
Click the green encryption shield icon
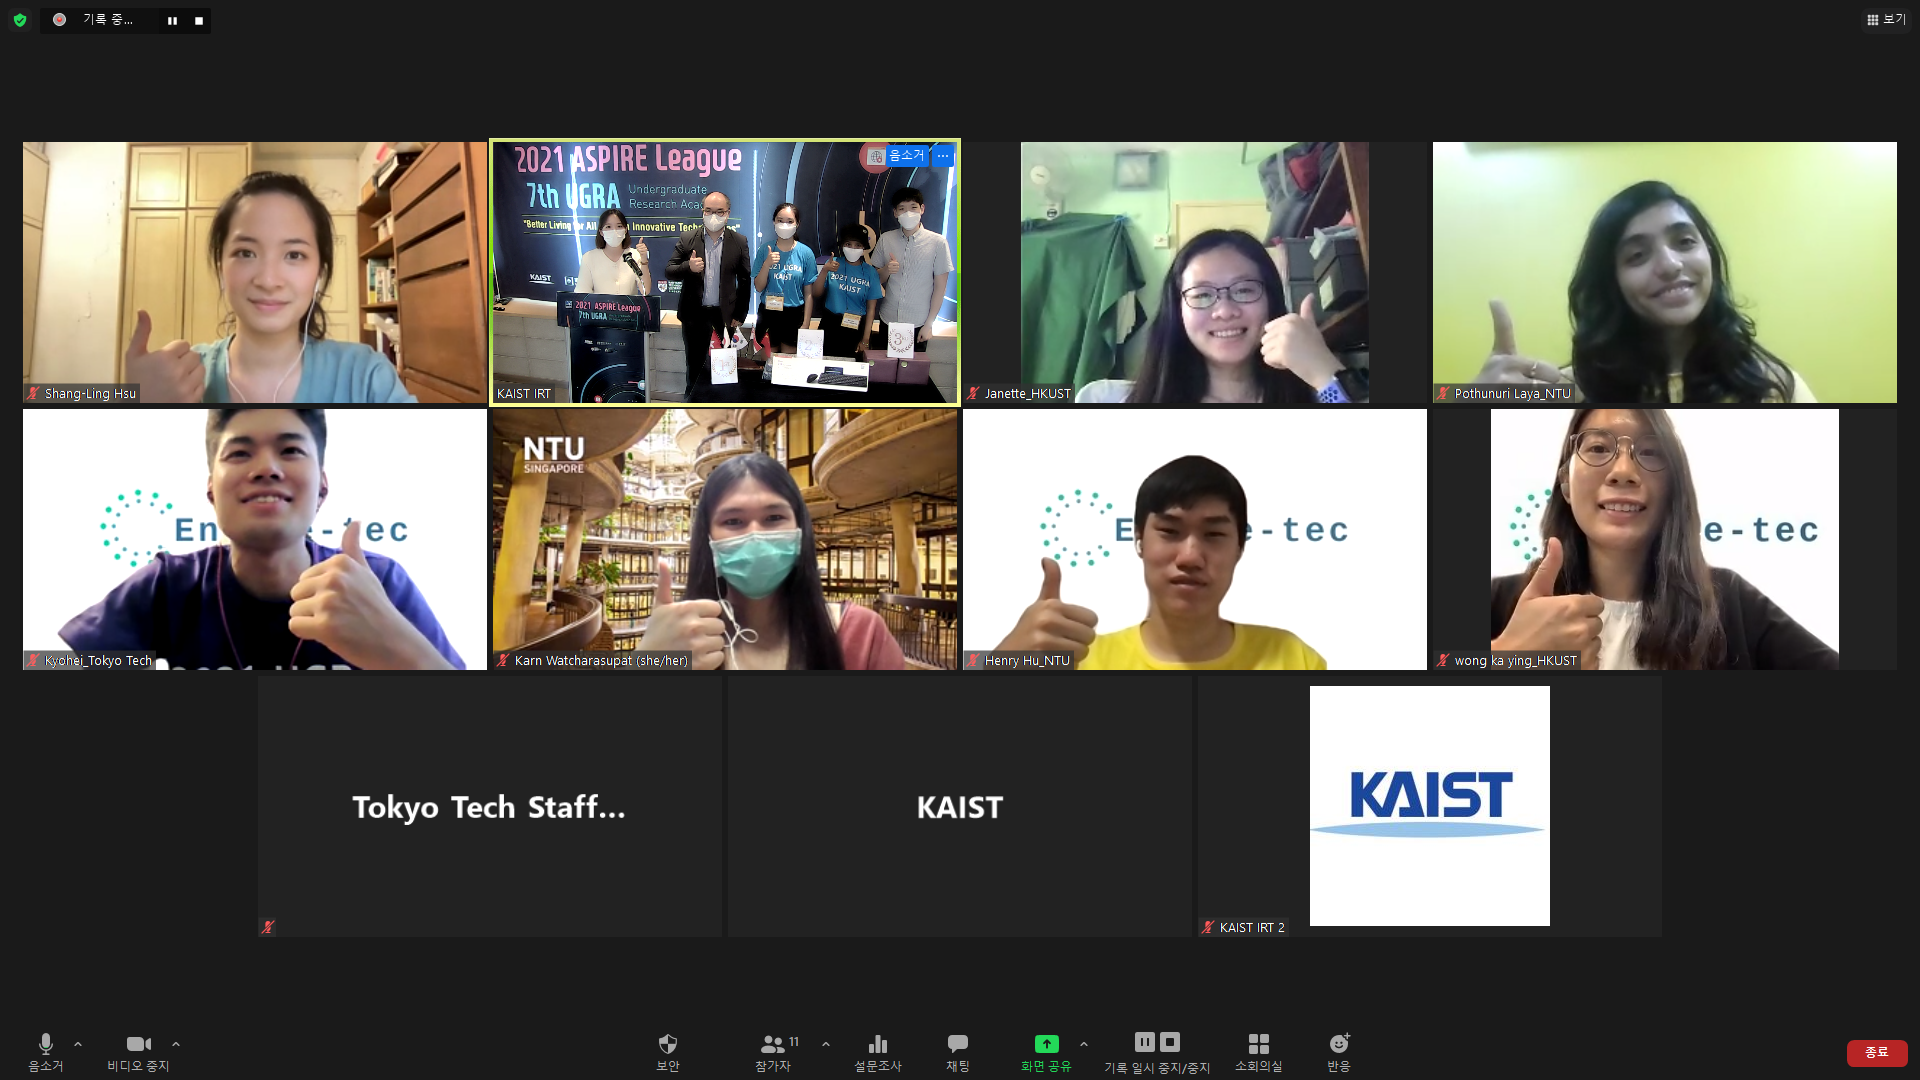(20, 20)
